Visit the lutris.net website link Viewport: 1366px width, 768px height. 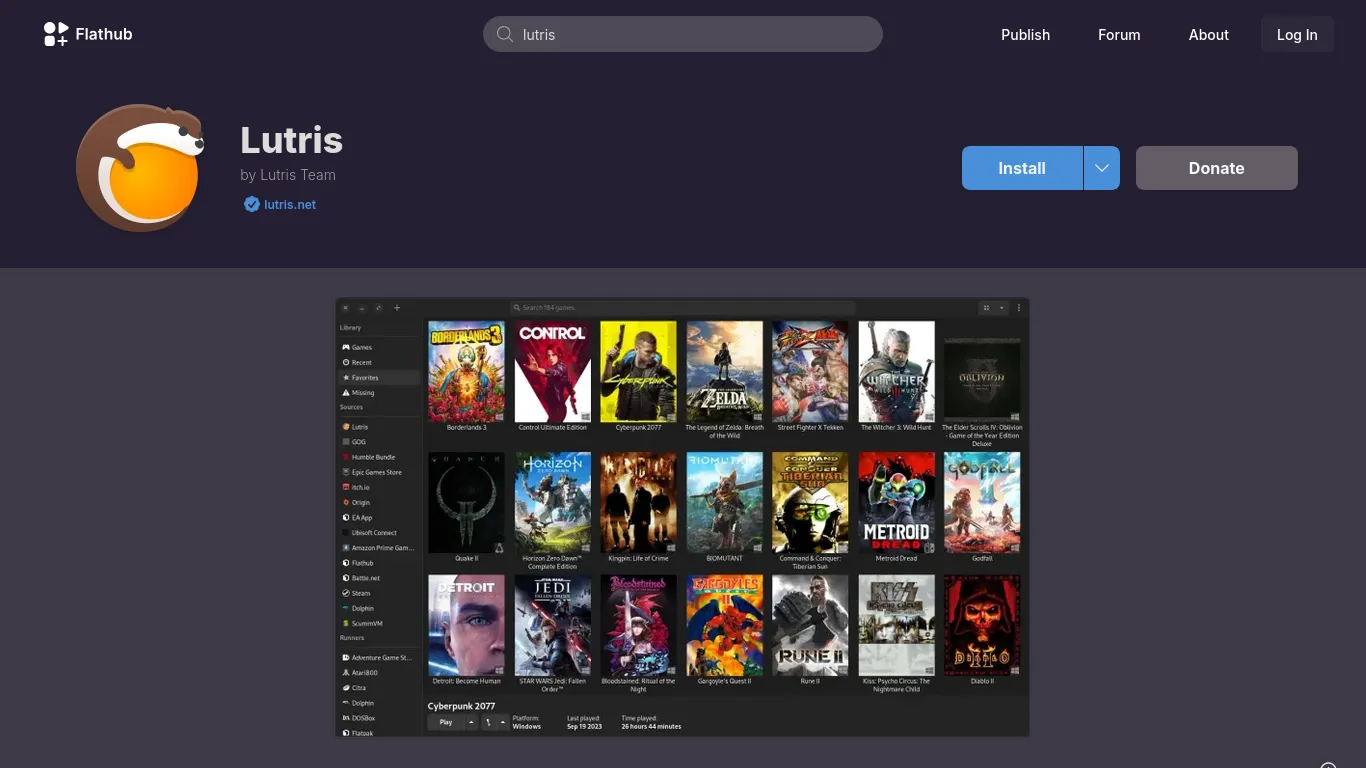pos(290,204)
